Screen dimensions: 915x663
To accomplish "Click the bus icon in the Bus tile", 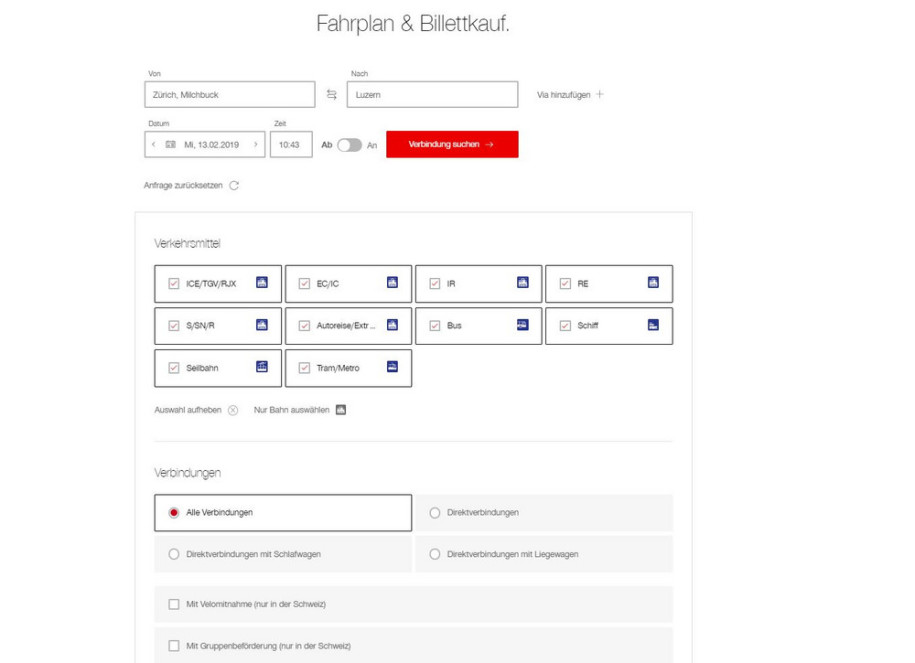I will click(523, 324).
